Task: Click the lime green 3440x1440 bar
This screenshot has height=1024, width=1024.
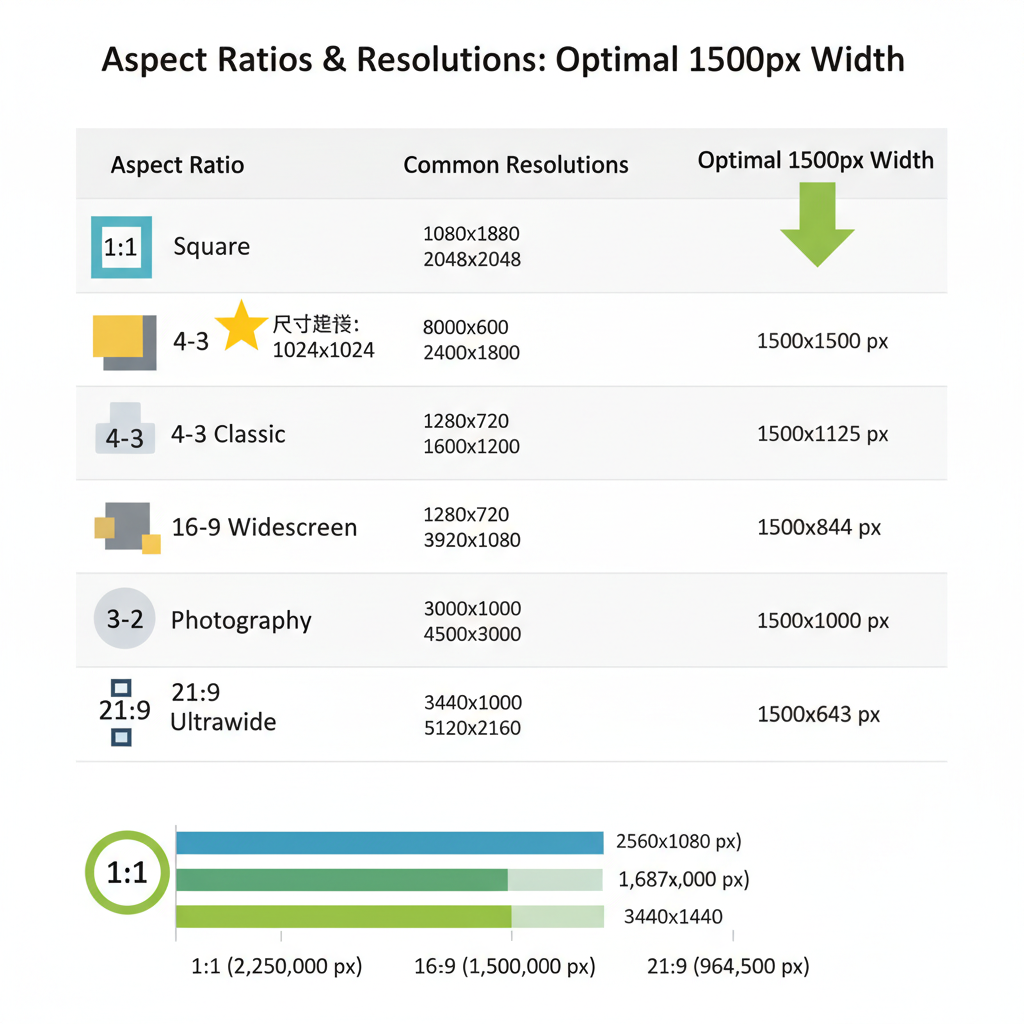Action: coord(343,916)
